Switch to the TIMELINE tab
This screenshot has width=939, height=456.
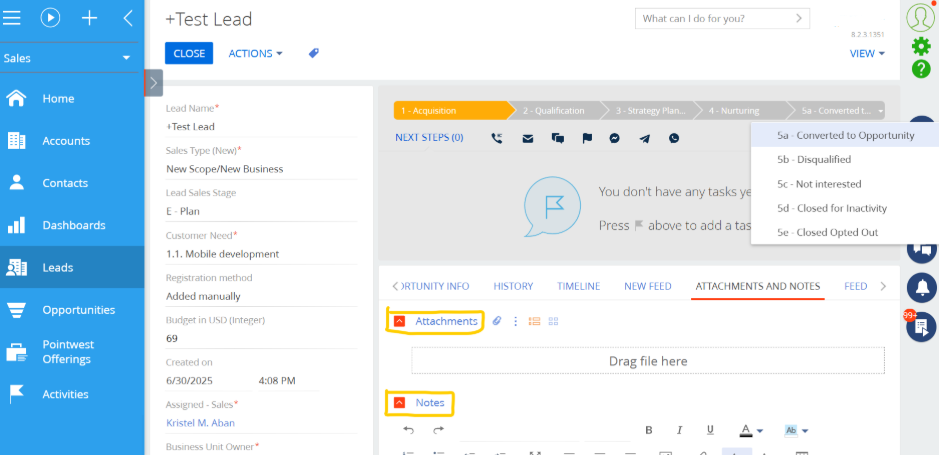click(578, 286)
